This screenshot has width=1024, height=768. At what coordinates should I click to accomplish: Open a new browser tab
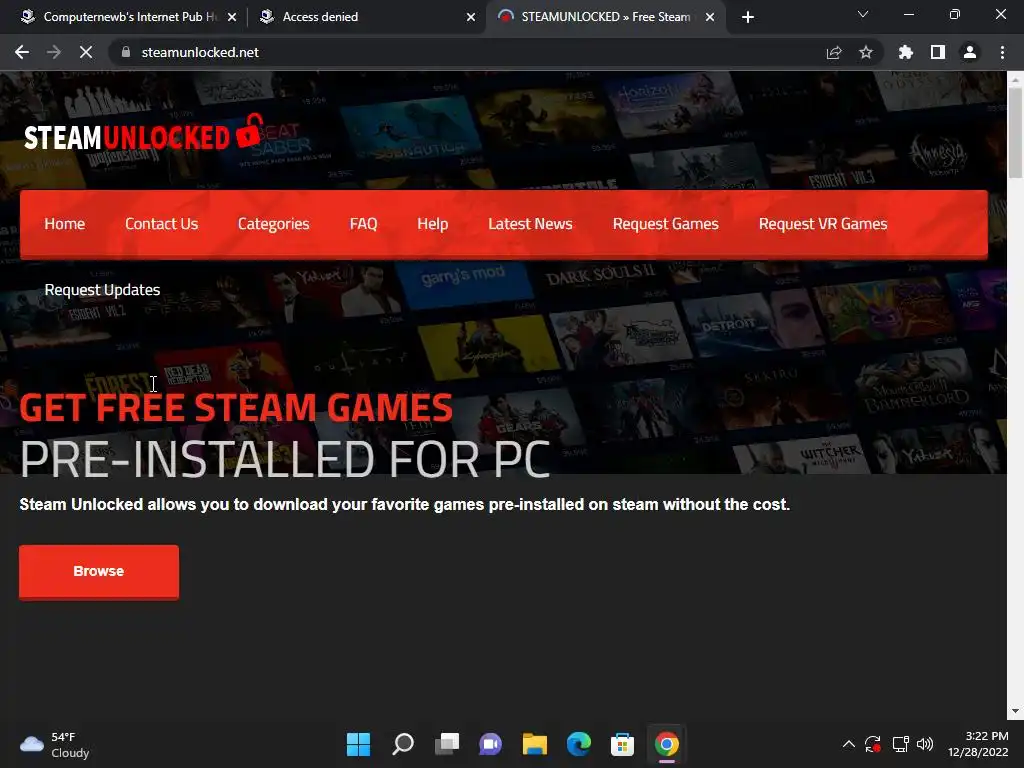[x=748, y=17]
